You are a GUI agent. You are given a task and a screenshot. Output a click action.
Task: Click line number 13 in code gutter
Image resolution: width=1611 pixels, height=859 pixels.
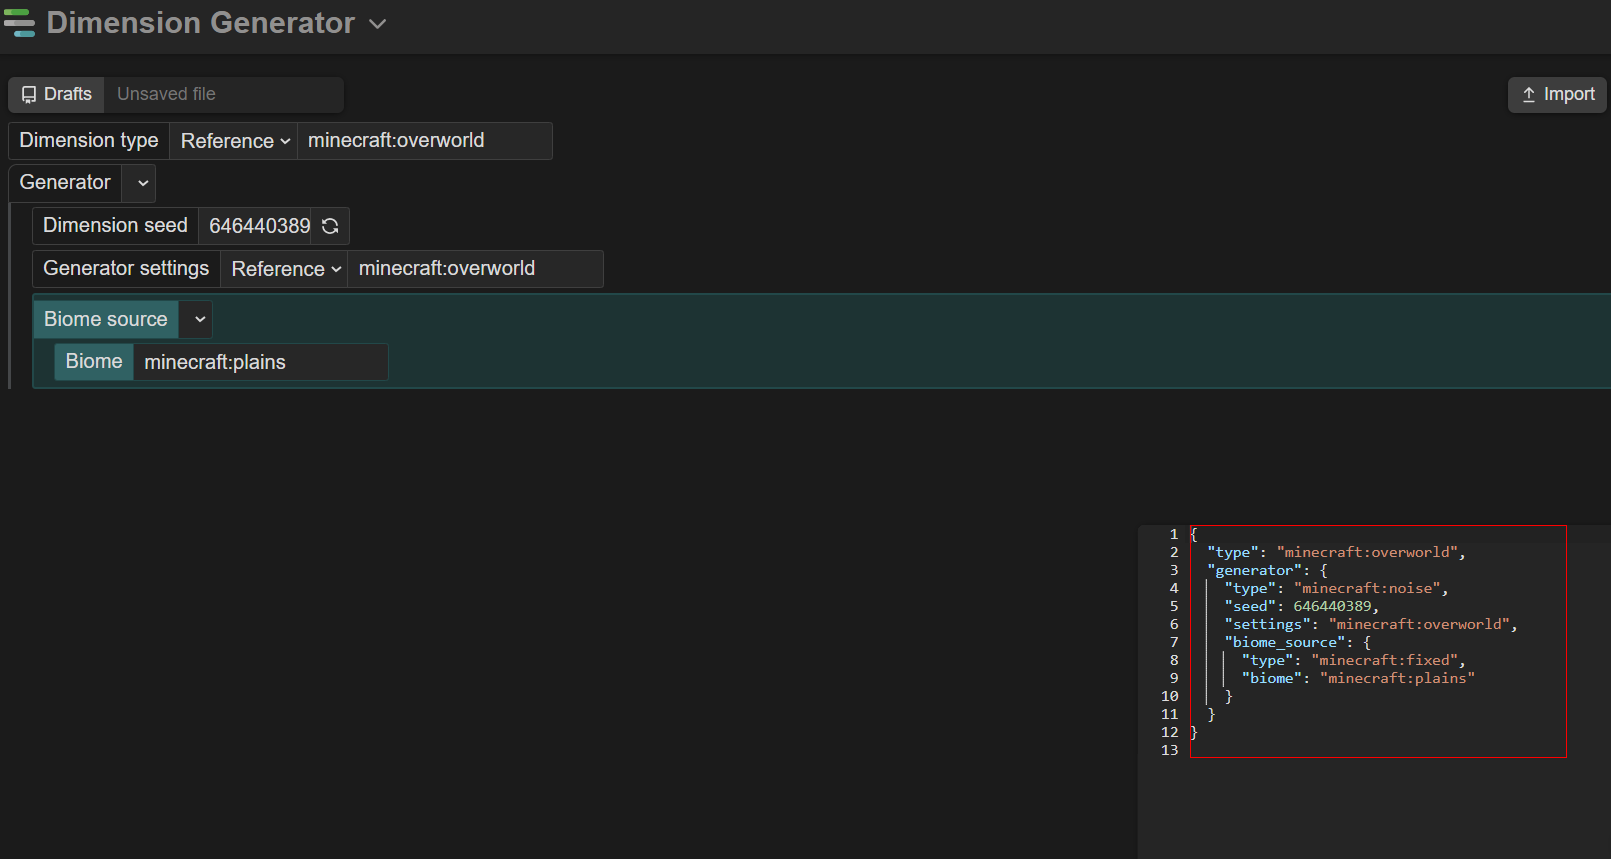coord(1170,751)
